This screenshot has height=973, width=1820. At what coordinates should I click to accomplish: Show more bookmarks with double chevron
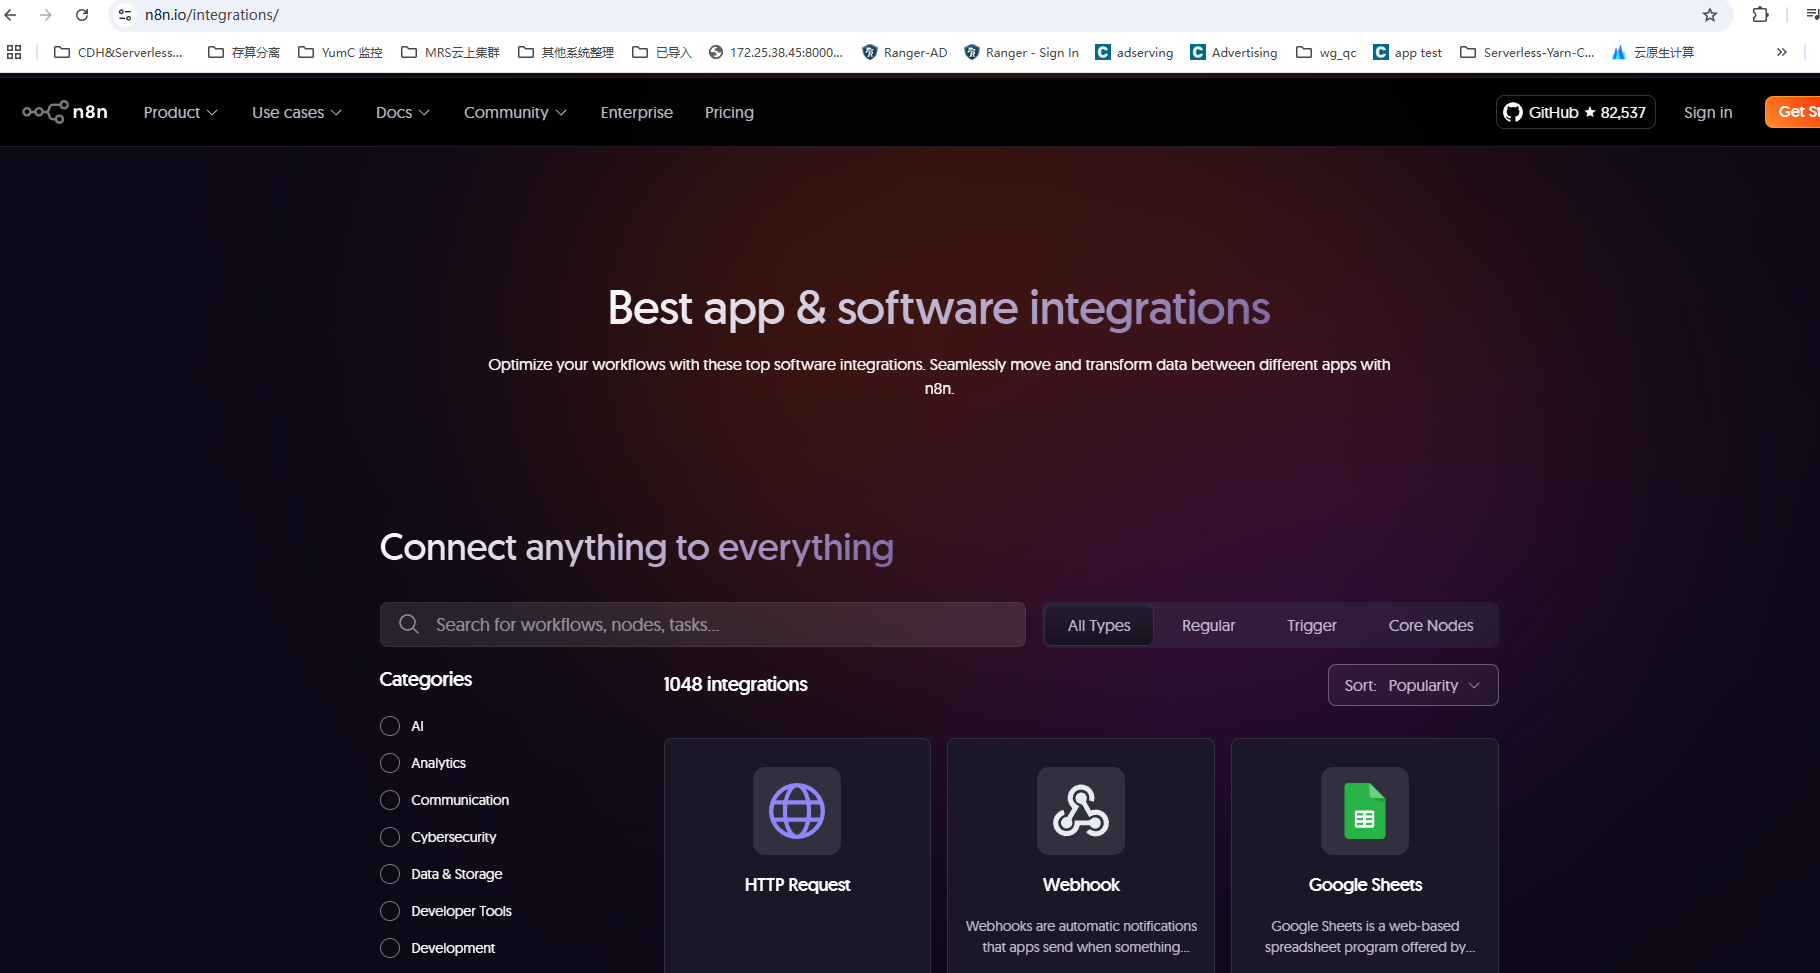click(x=1781, y=52)
